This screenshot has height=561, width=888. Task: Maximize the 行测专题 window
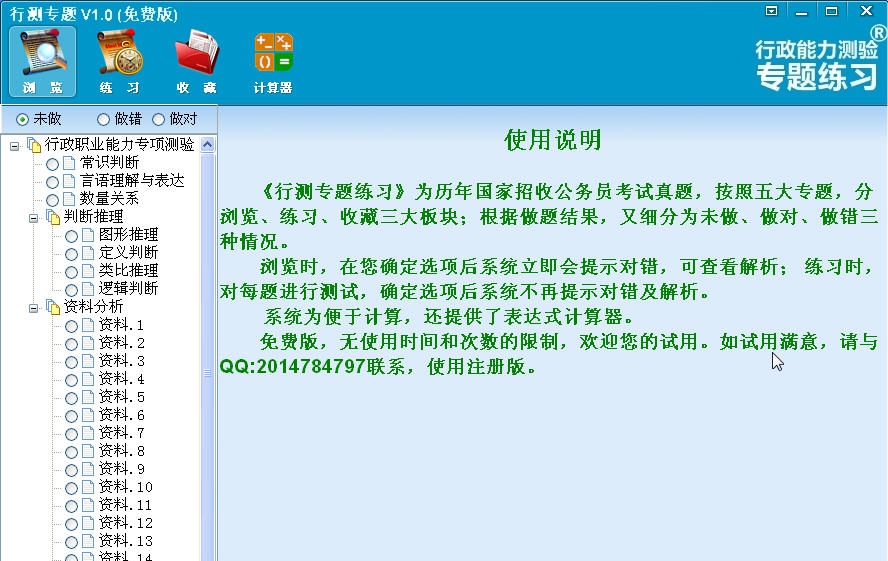click(831, 11)
